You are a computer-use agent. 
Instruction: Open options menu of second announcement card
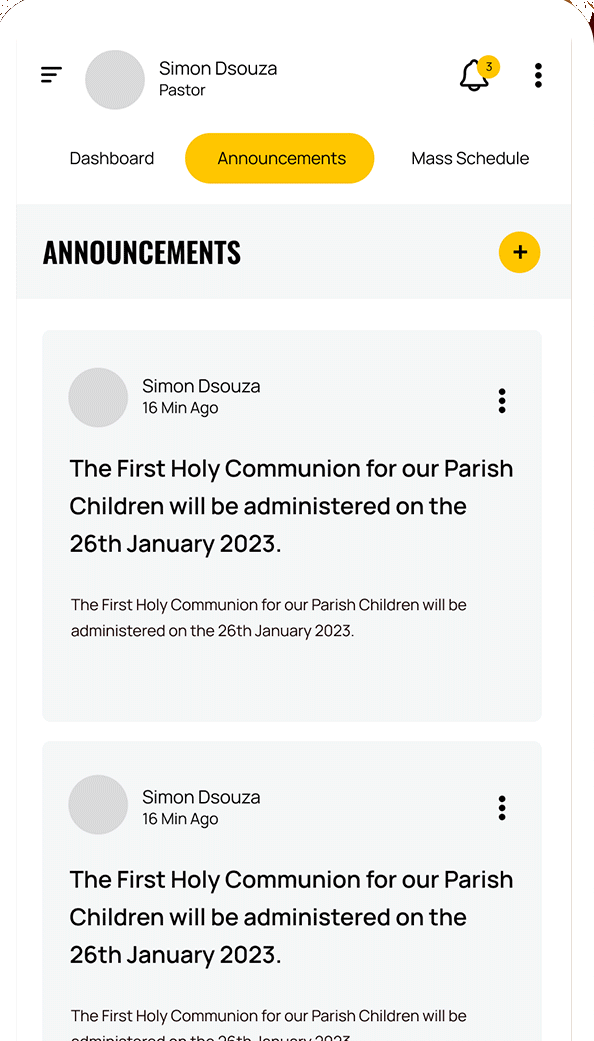[502, 808]
